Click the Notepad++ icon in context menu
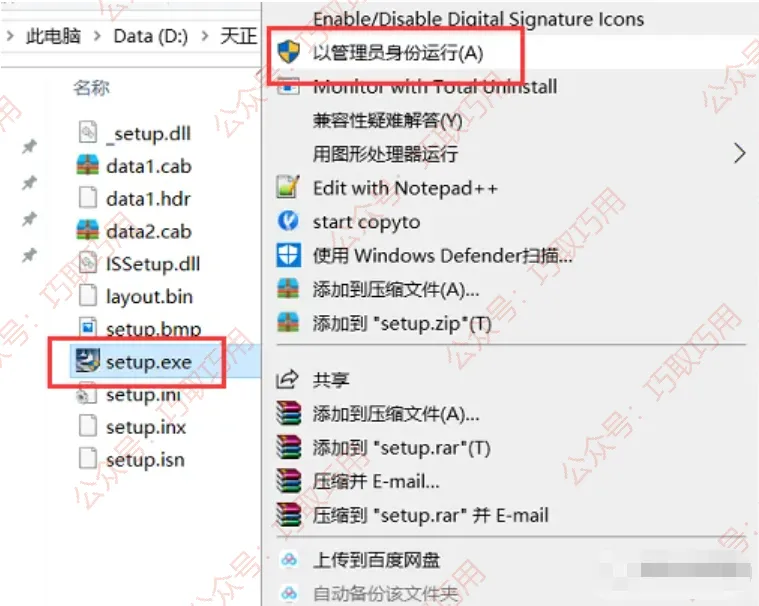 (288, 187)
